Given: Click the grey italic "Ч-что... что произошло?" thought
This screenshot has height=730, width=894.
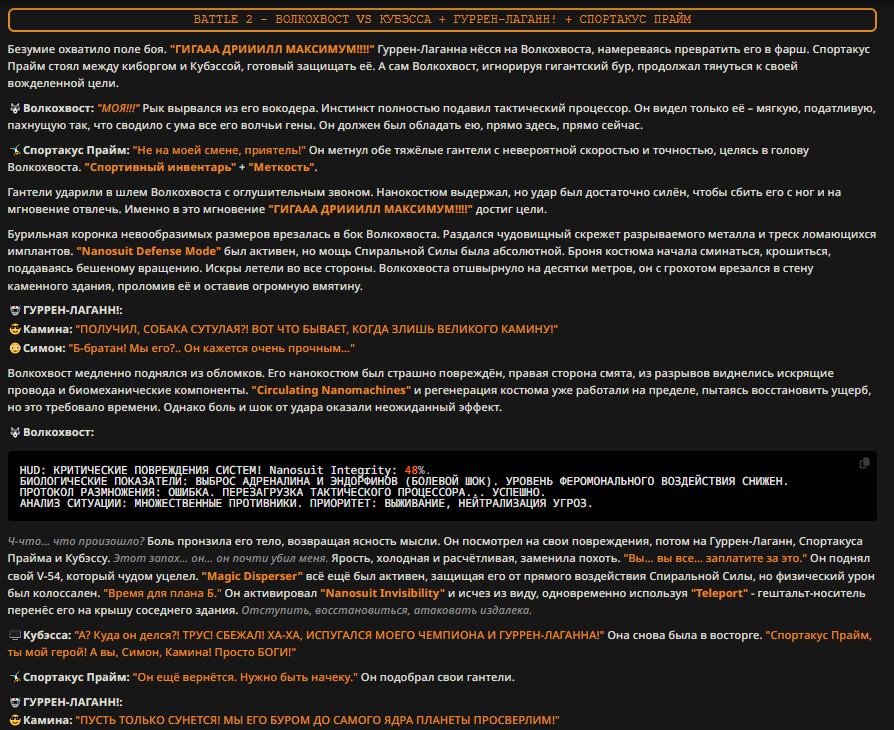Looking at the screenshot, I should click(76, 541).
